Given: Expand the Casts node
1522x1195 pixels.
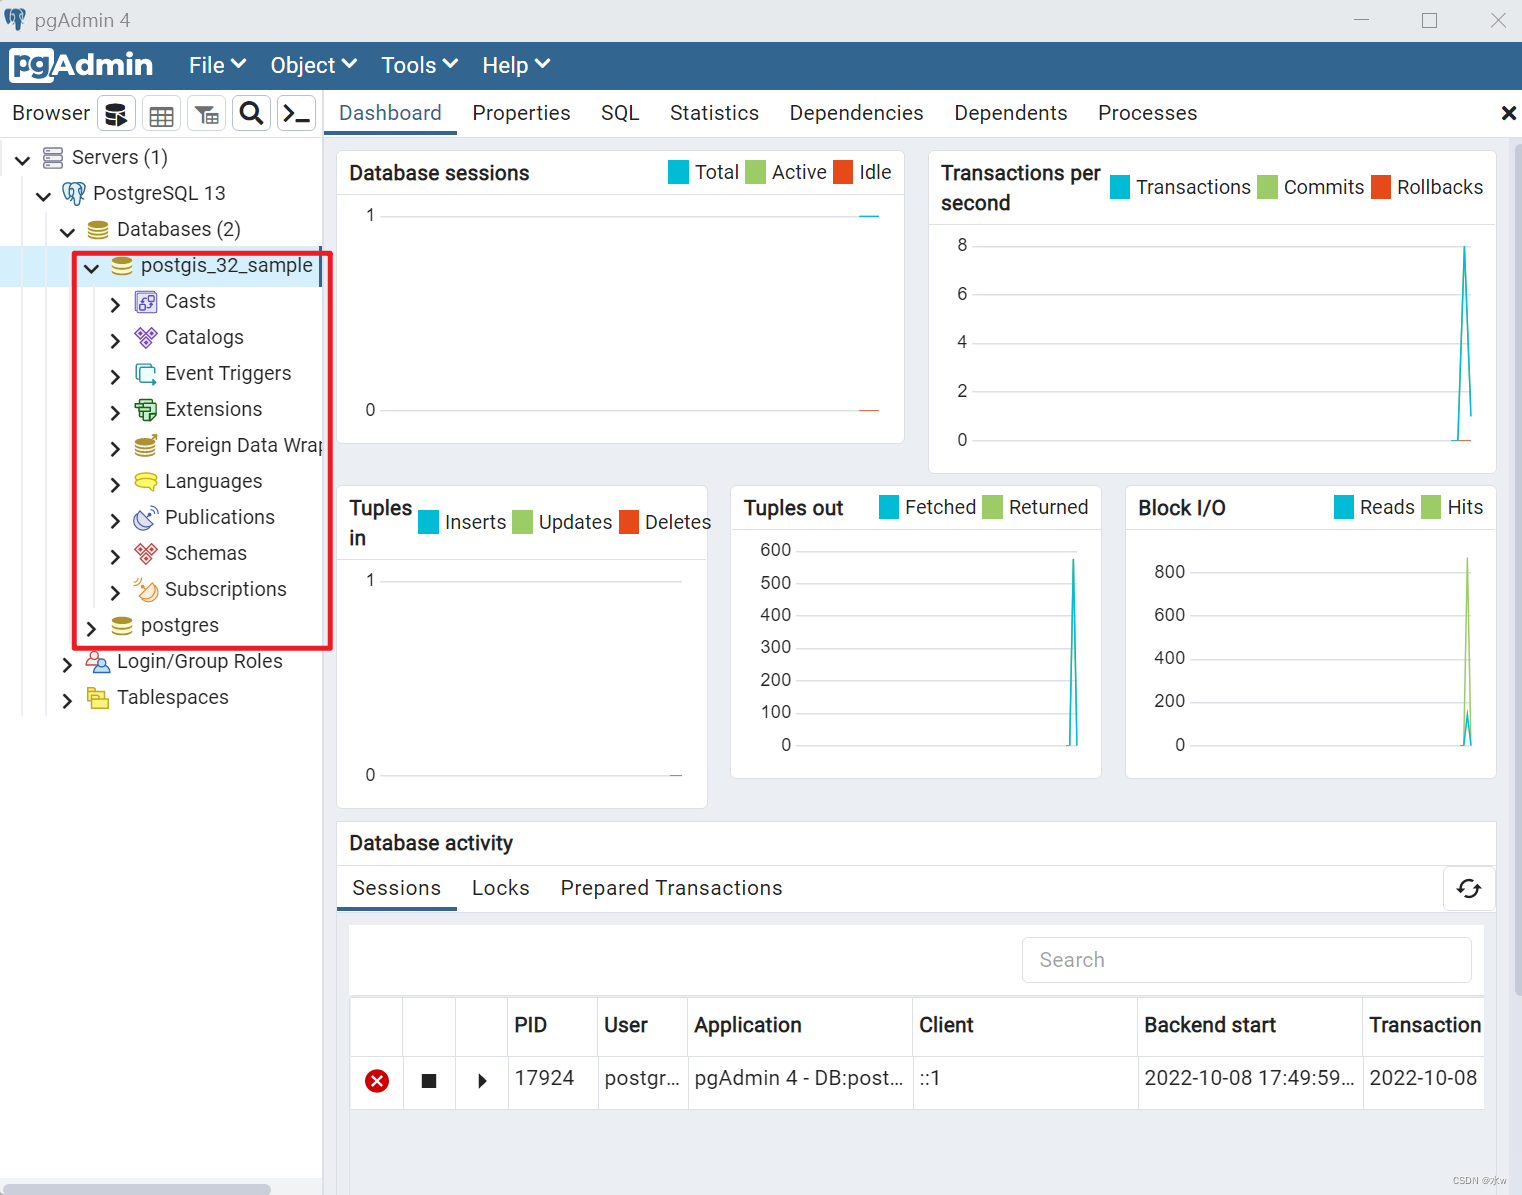Looking at the screenshot, I should 115,304.
